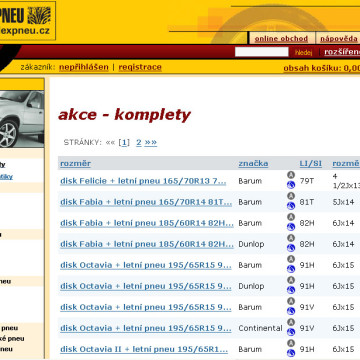This screenshot has height=360, width=360.
Task: Open disk Octavia 195/65R15 Dunlop 91H link
Action: [x=146, y=286]
